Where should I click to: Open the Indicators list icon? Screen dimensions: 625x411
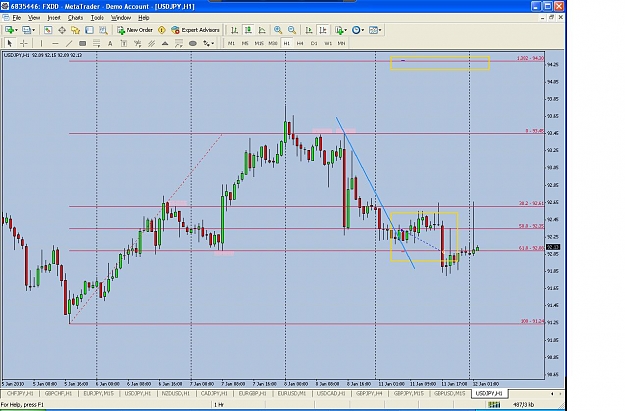339,30
